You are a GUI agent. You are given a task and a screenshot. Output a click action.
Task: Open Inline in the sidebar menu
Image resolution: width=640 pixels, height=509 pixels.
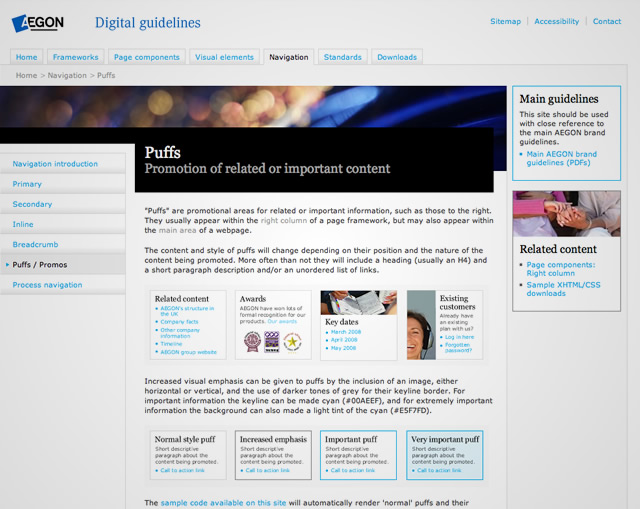pyautogui.click(x=62, y=224)
